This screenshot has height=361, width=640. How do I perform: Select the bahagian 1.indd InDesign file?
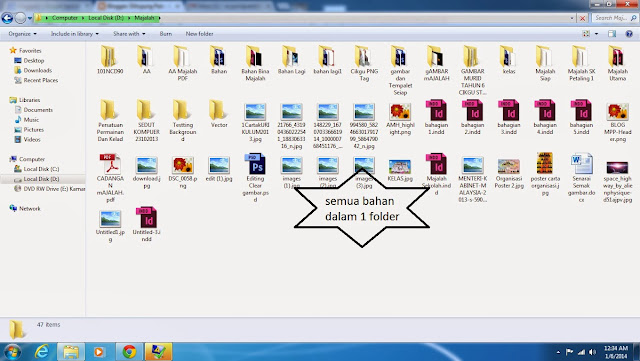coord(436,117)
